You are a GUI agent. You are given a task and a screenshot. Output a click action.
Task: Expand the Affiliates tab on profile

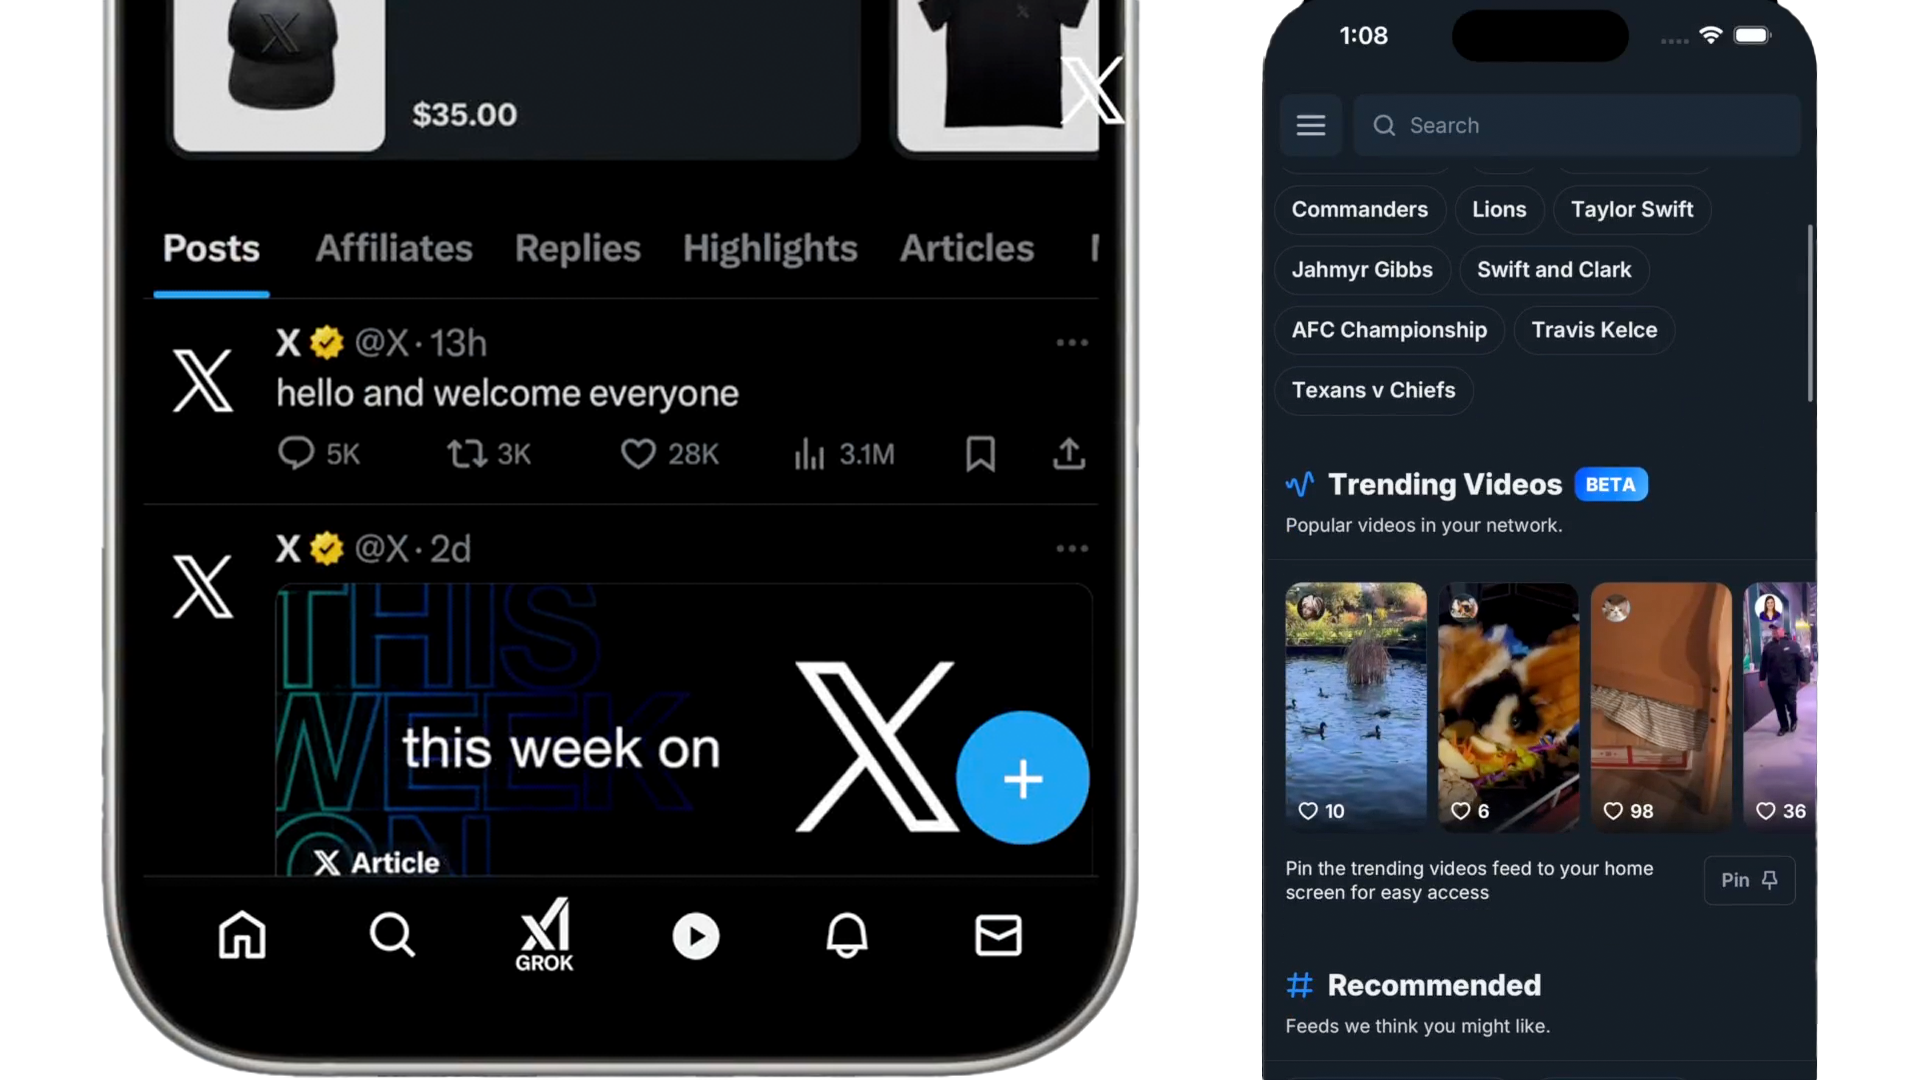click(x=392, y=248)
